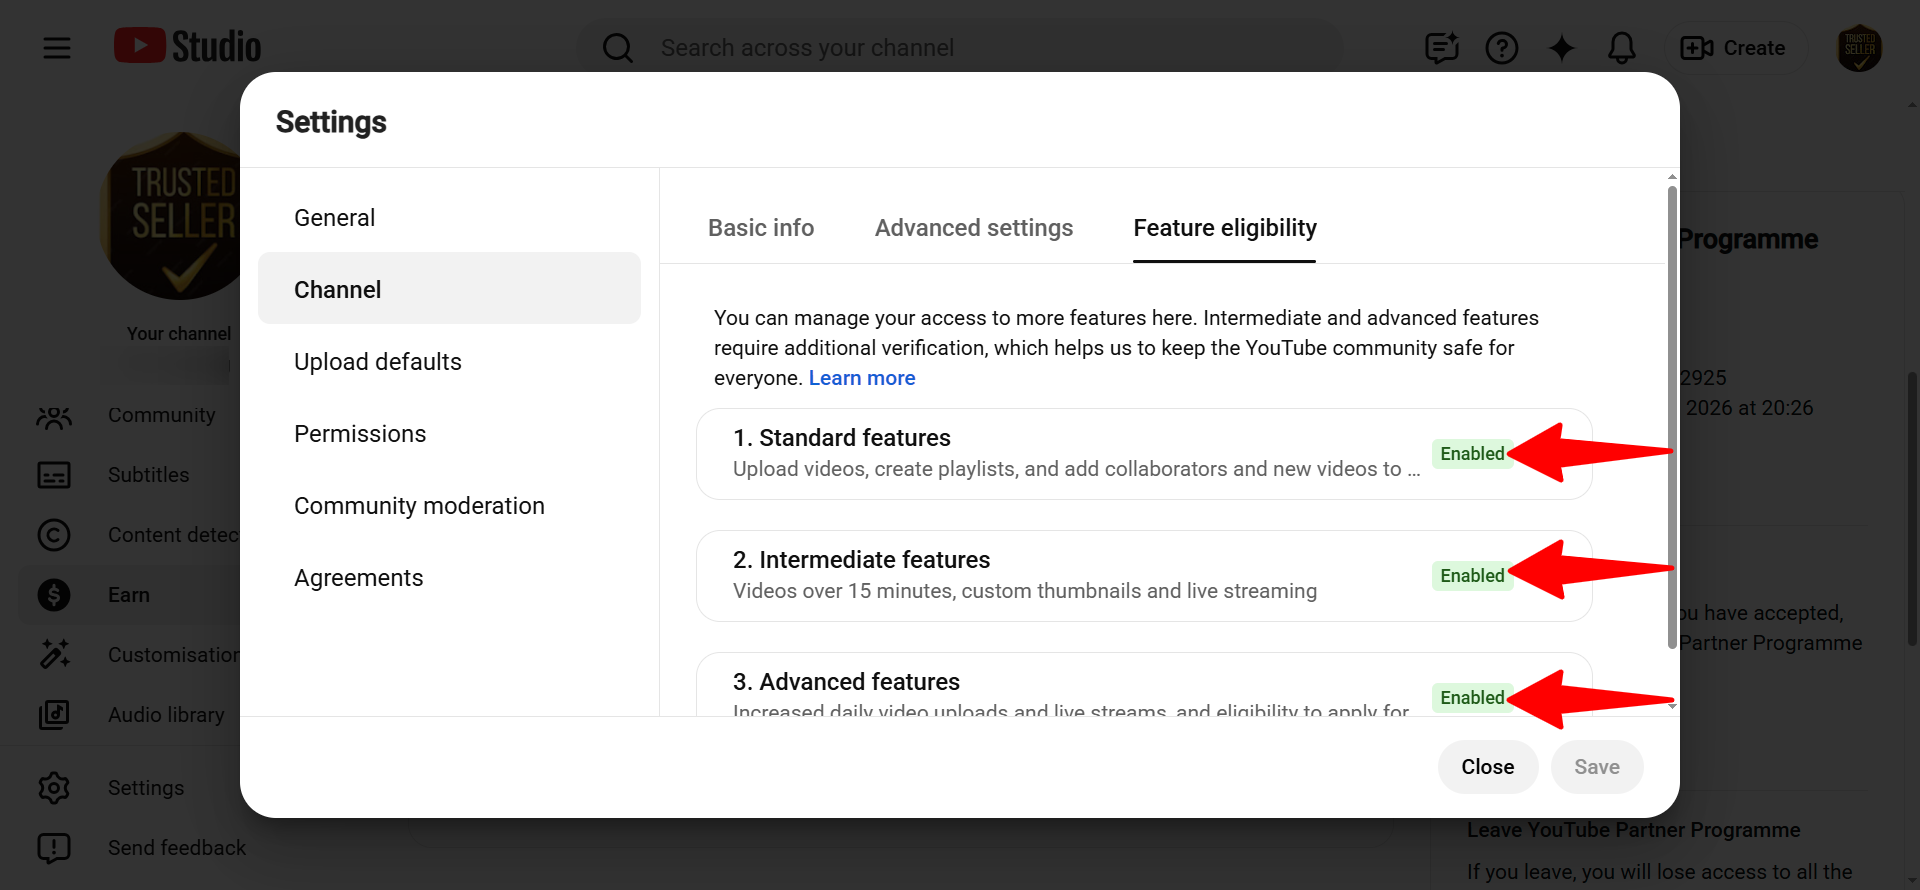Click the Send feedback label in sidebar
This screenshot has width=1920, height=890.
[x=177, y=848]
